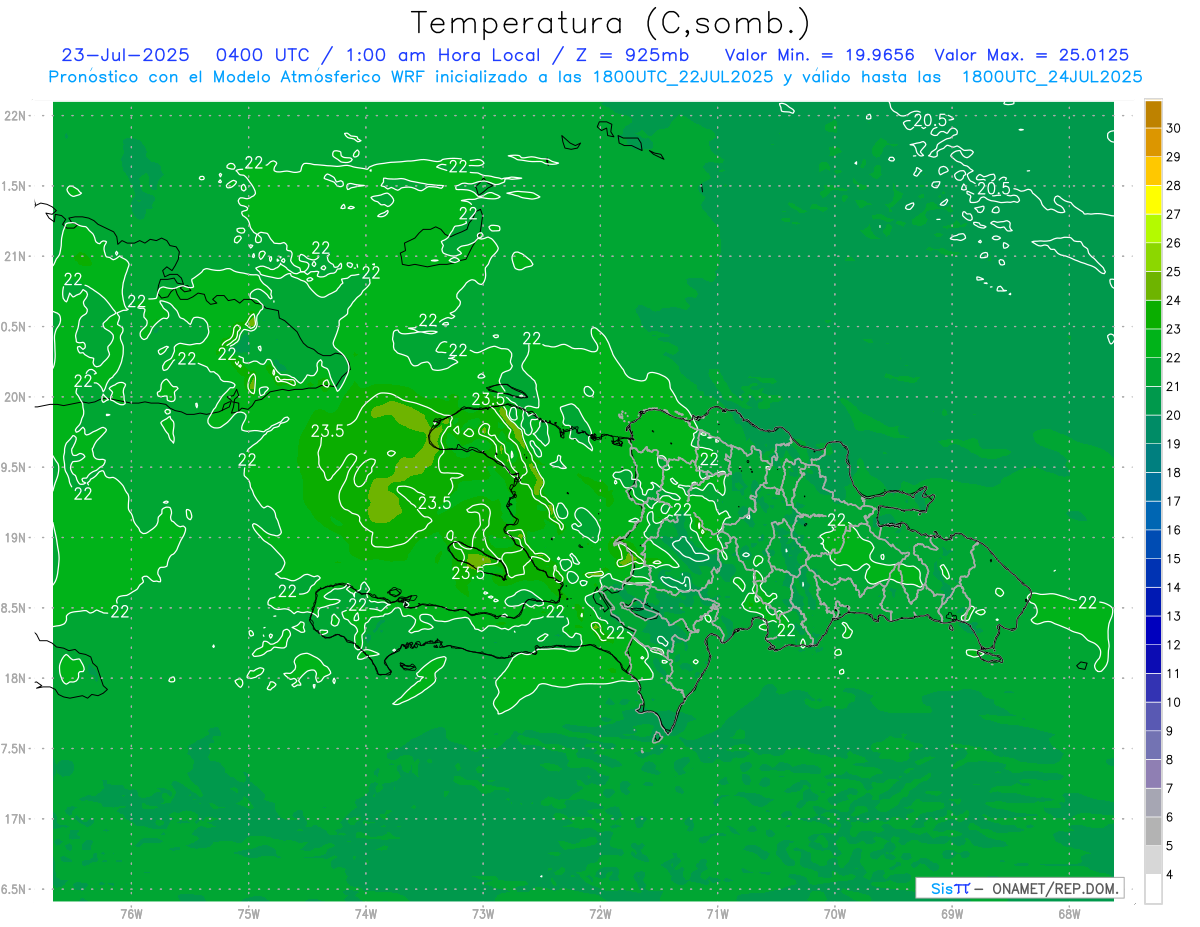The height and width of the screenshot is (927, 1200).
Task: Click 'Valor Max. = 25.0125' value
Action: [x=1032, y=55]
